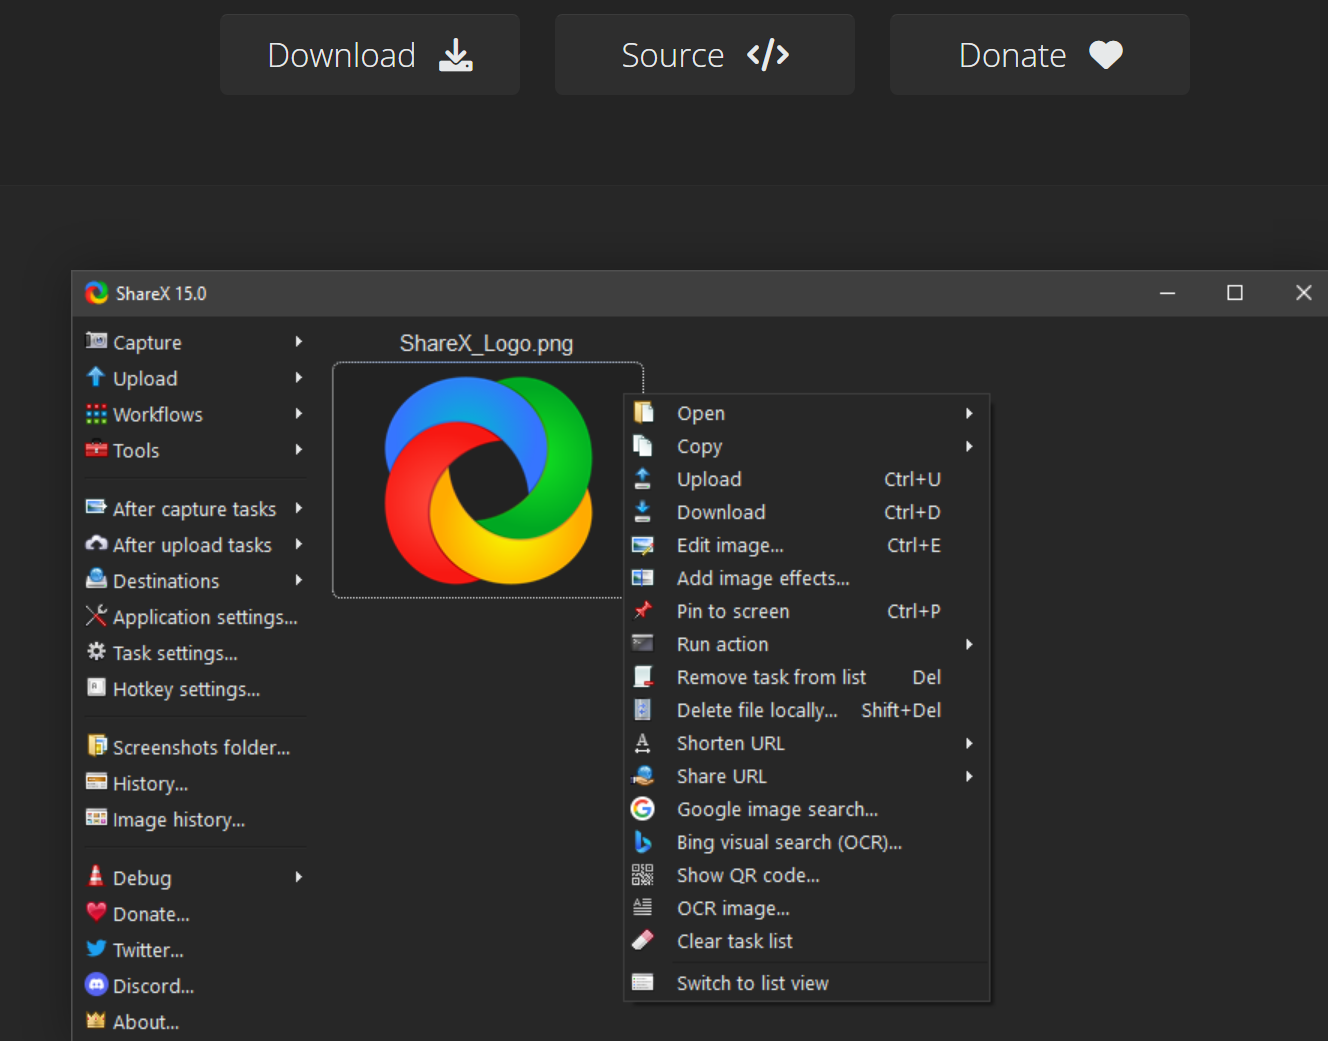
Task: Click the Application settings wrench icon
Action: (96, 615)
